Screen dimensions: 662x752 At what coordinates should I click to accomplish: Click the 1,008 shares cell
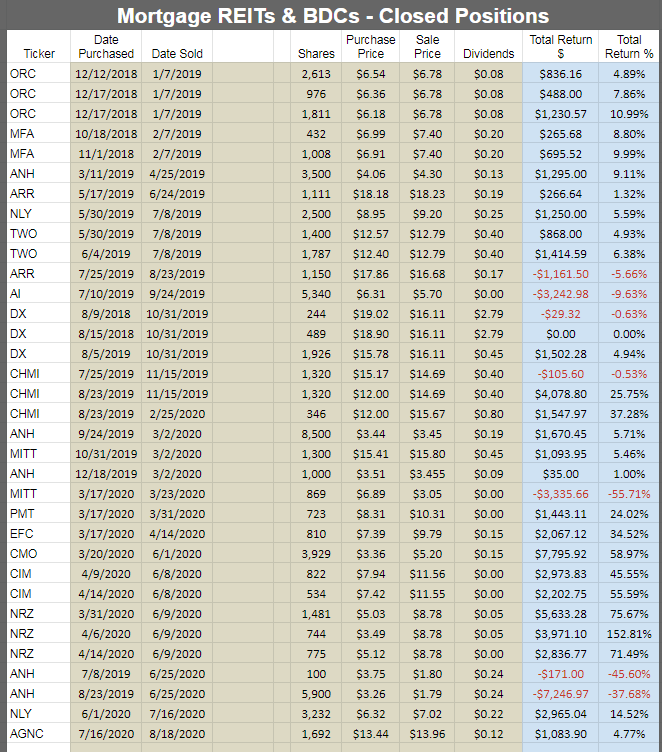(x=316, y=154)
